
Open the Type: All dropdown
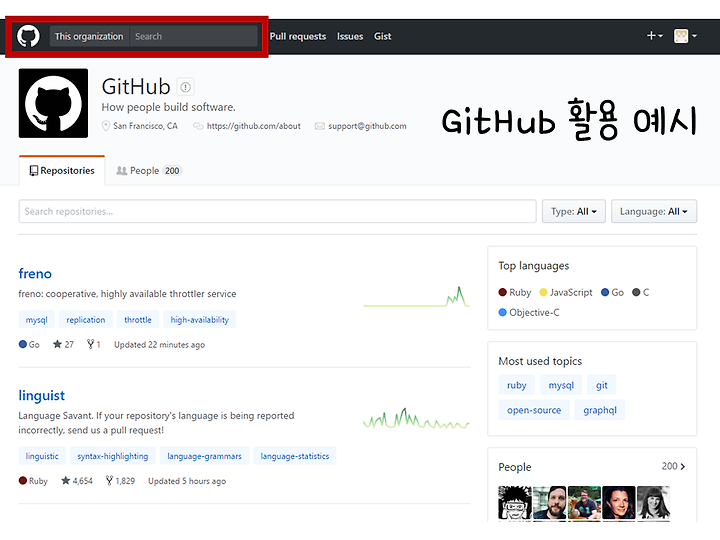[574, 211]
